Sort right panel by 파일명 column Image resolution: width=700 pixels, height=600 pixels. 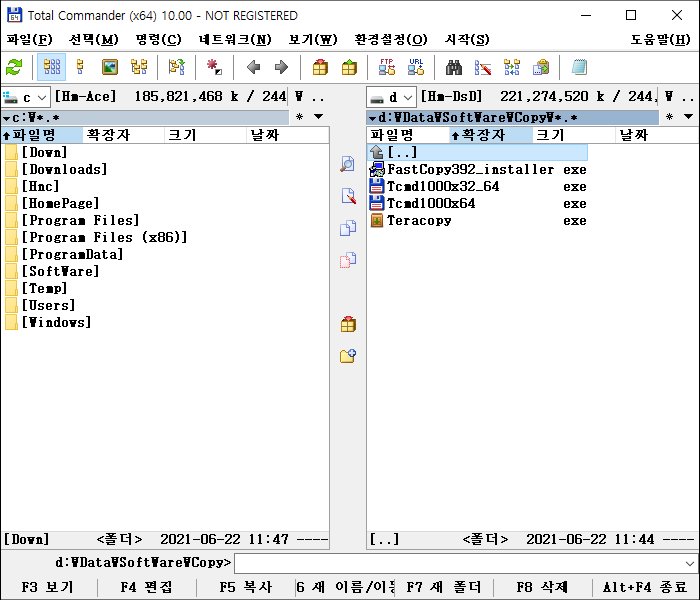coord(408,135)
